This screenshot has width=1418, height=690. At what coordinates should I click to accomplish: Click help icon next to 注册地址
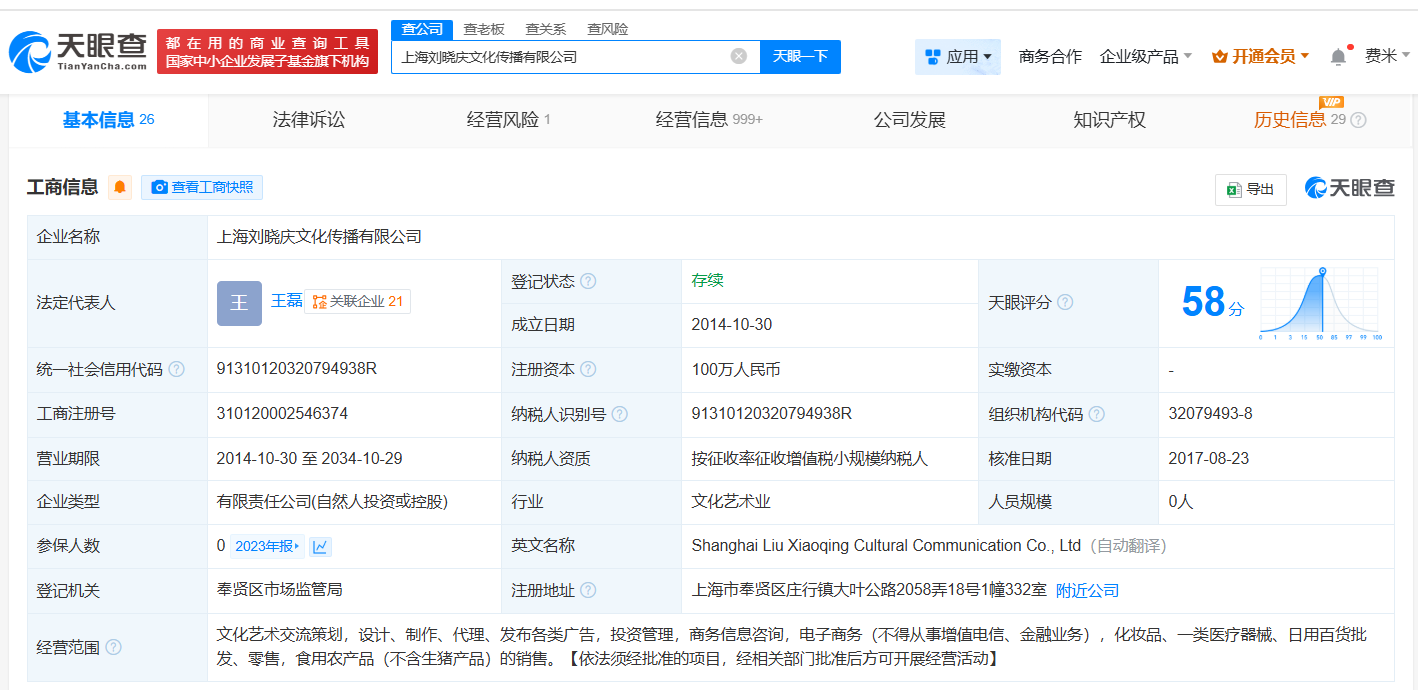588,590
